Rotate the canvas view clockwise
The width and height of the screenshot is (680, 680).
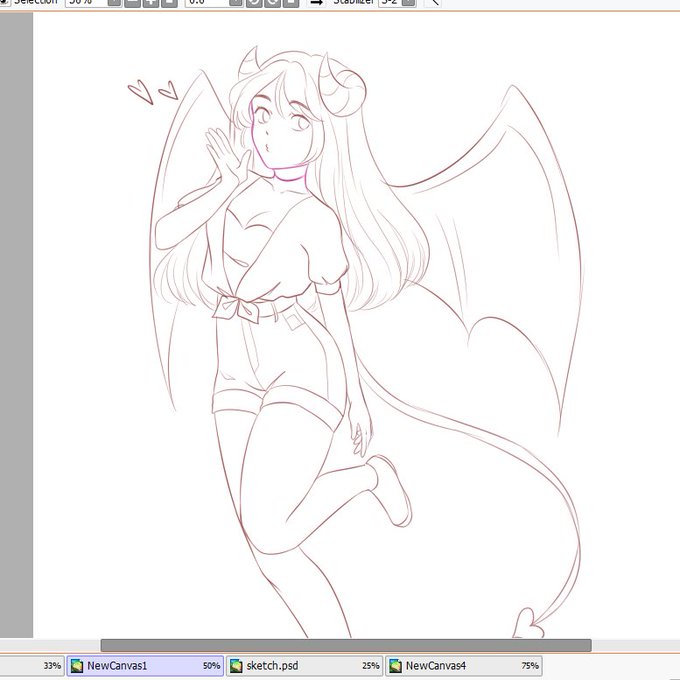tap(272, 3)
